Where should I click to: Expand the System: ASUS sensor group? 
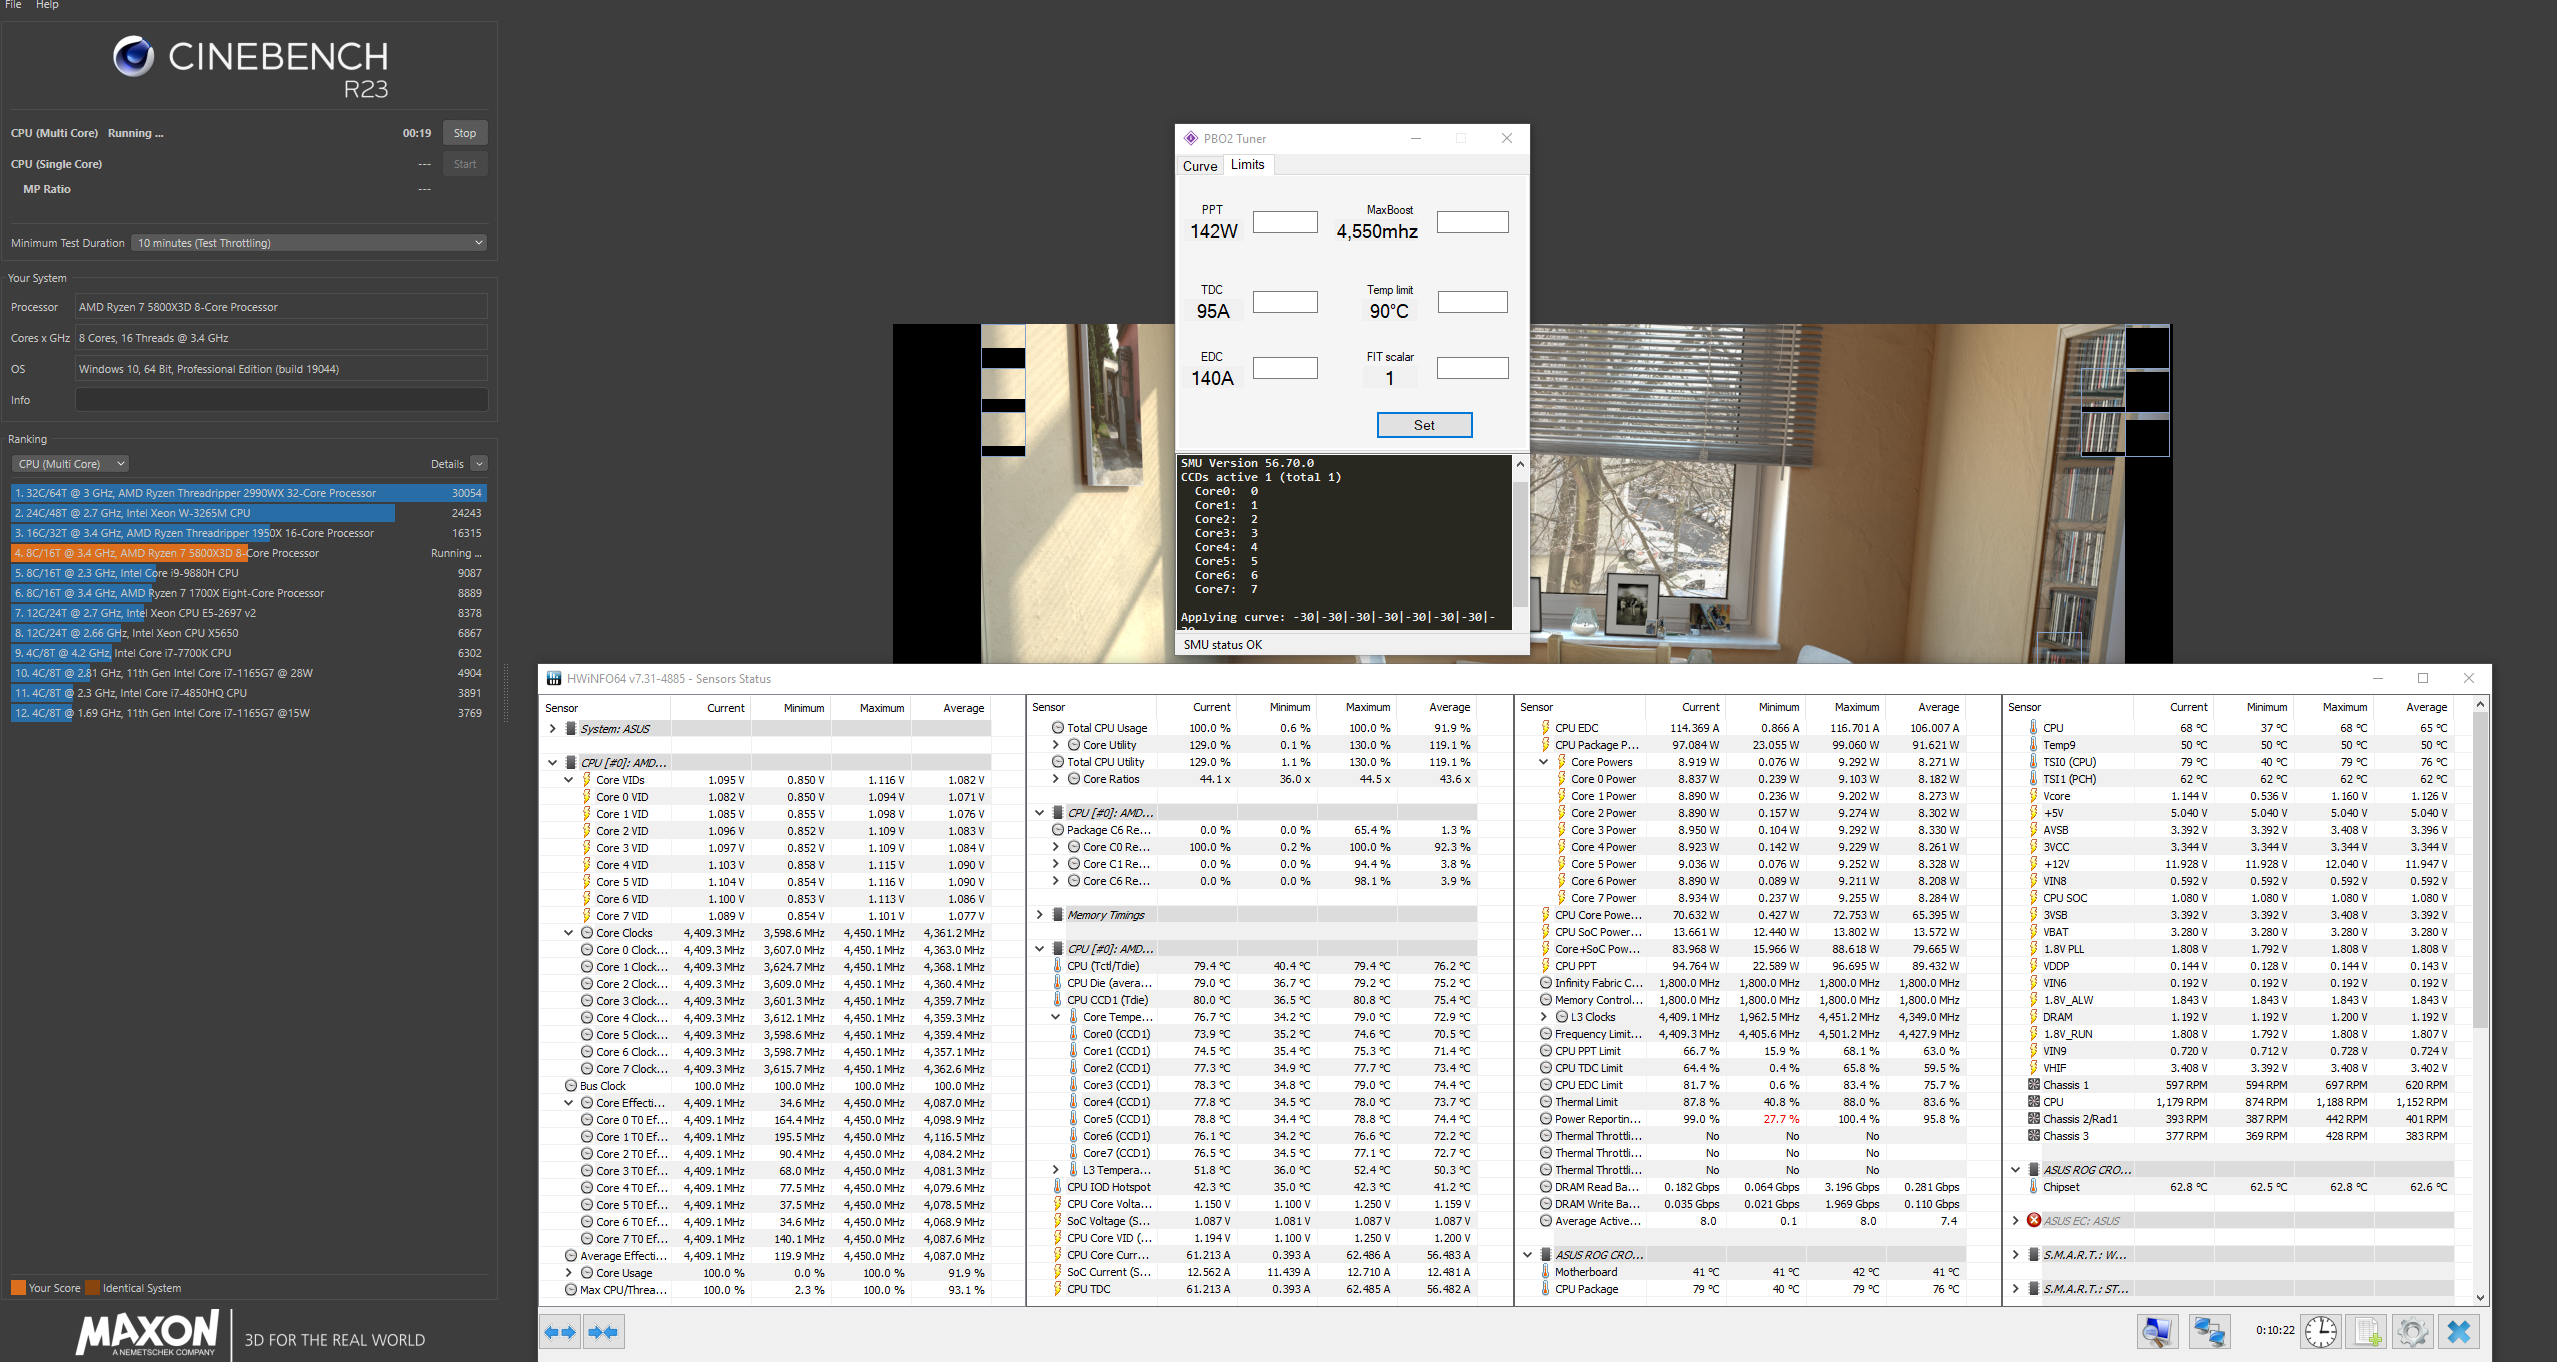pos(553,729)
